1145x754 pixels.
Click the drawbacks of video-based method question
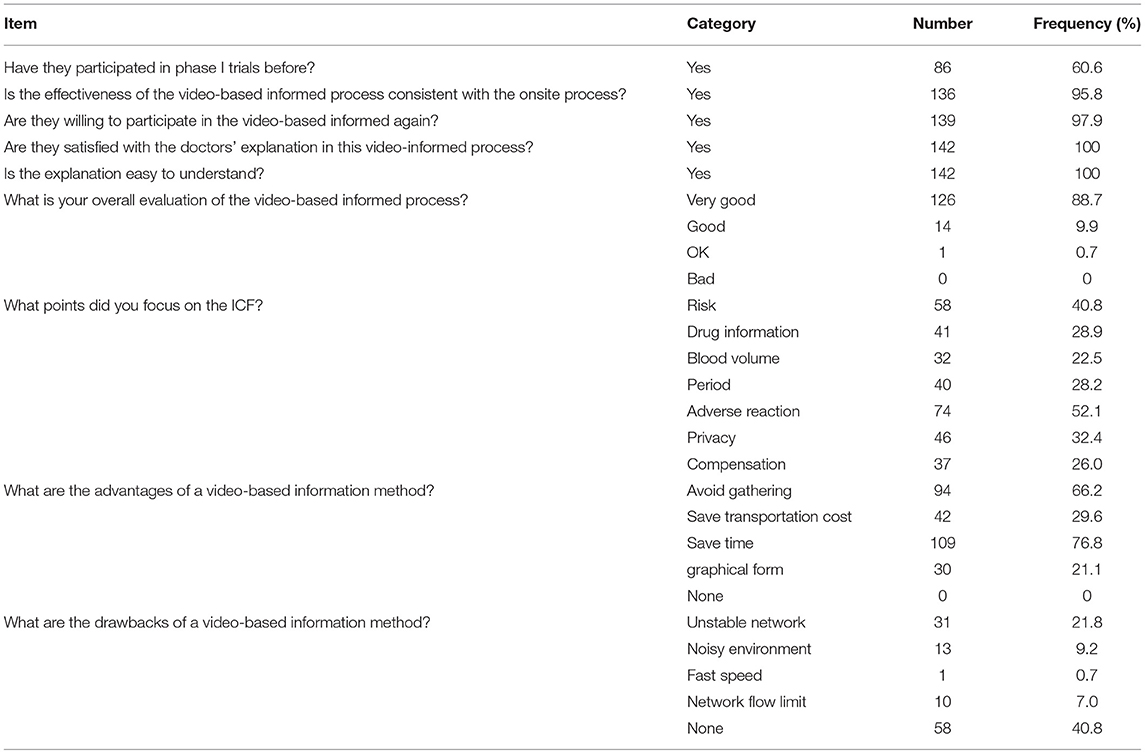(x=217, y=623)
